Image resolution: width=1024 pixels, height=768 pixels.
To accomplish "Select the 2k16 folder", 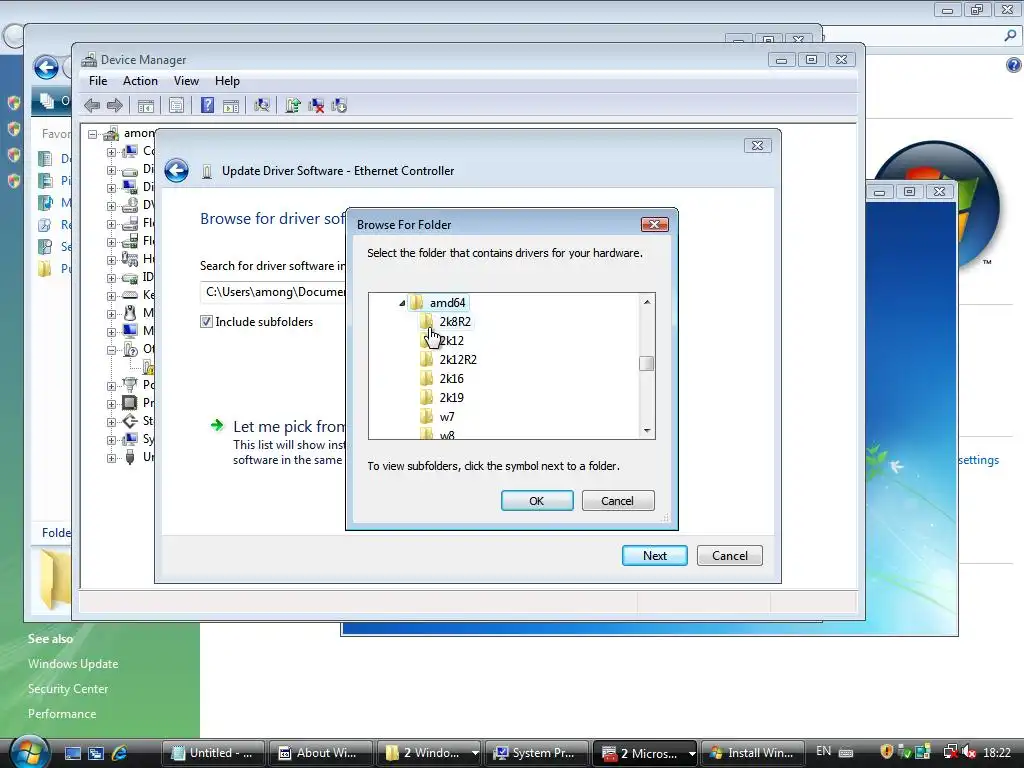I will click(451, 378).
